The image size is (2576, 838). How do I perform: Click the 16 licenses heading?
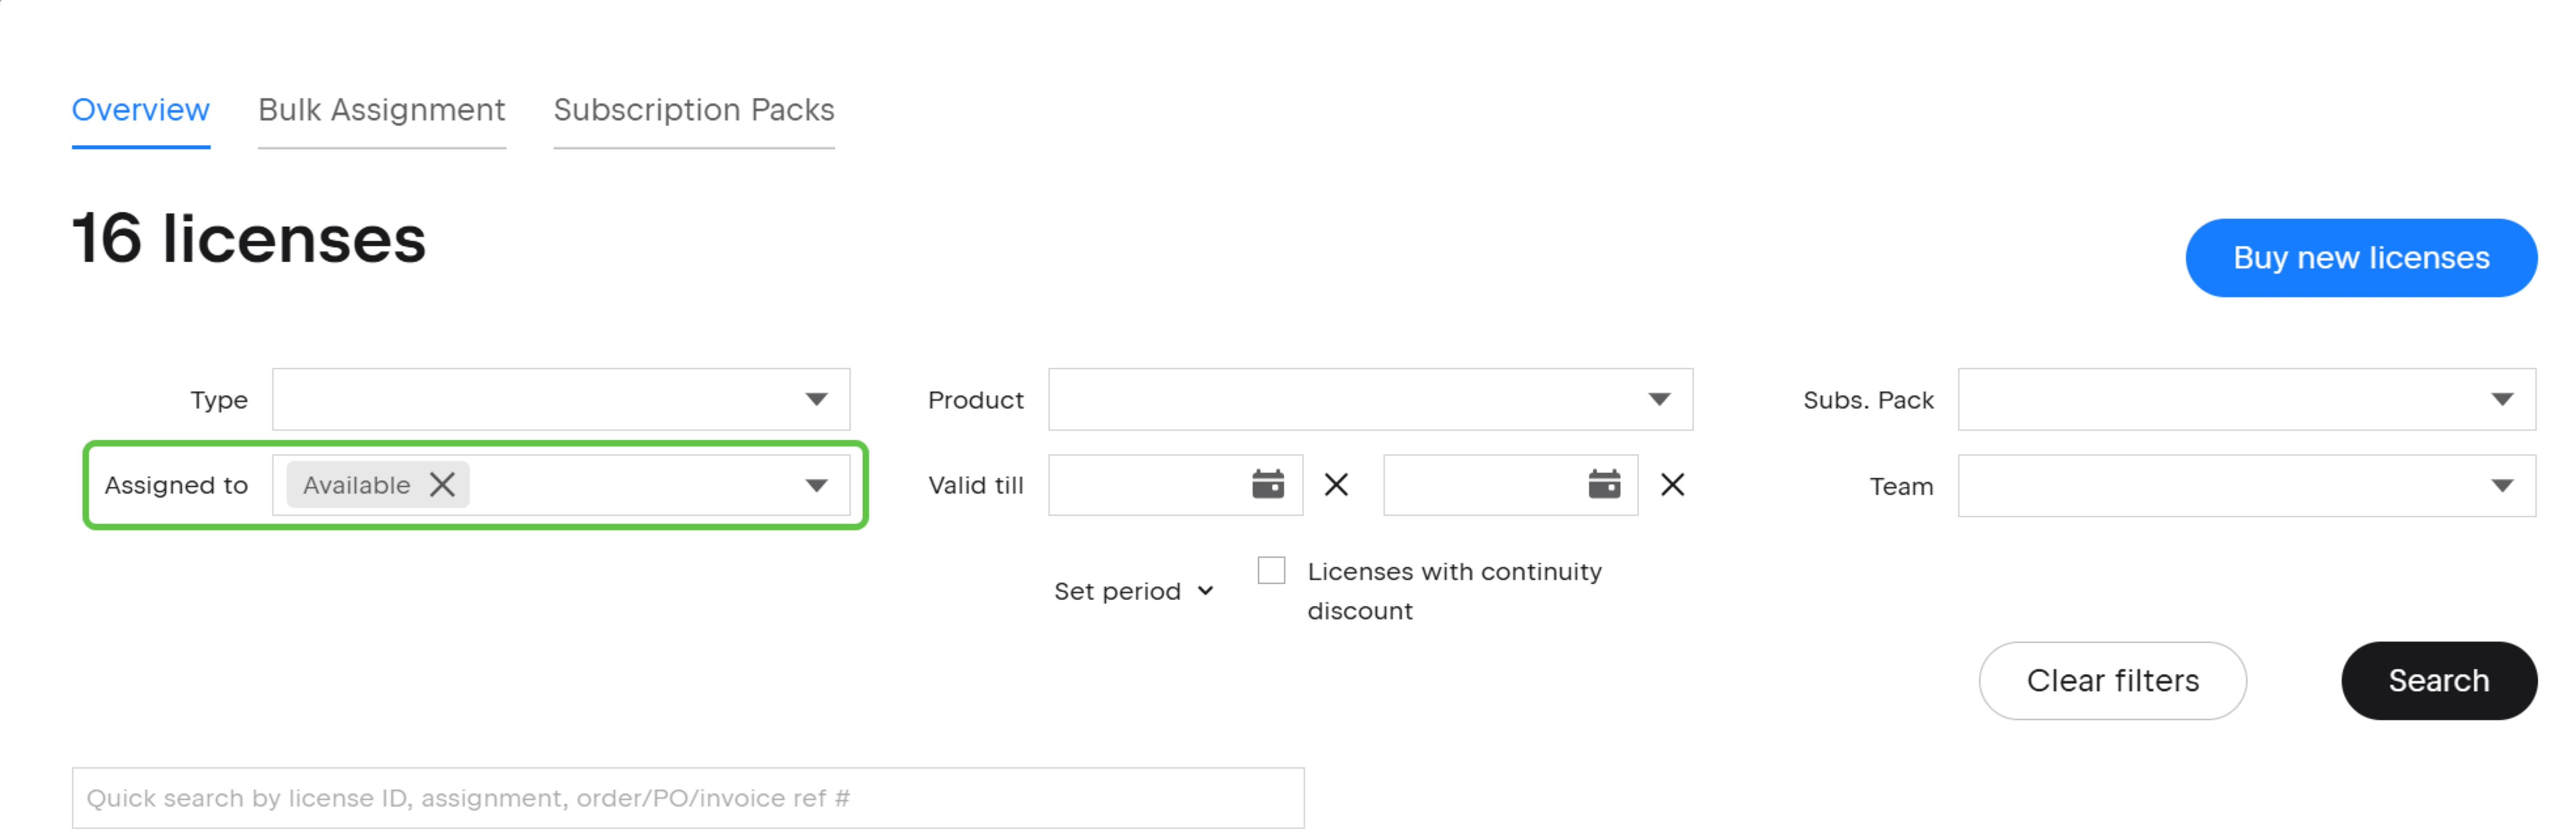249,239
